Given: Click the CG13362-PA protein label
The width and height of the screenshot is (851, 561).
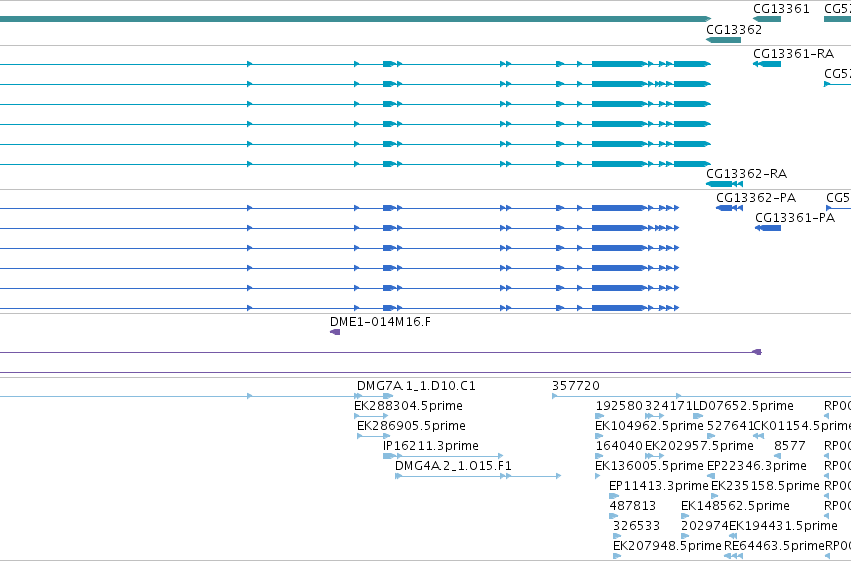Looking at the screenshot, I should [756, 197].
